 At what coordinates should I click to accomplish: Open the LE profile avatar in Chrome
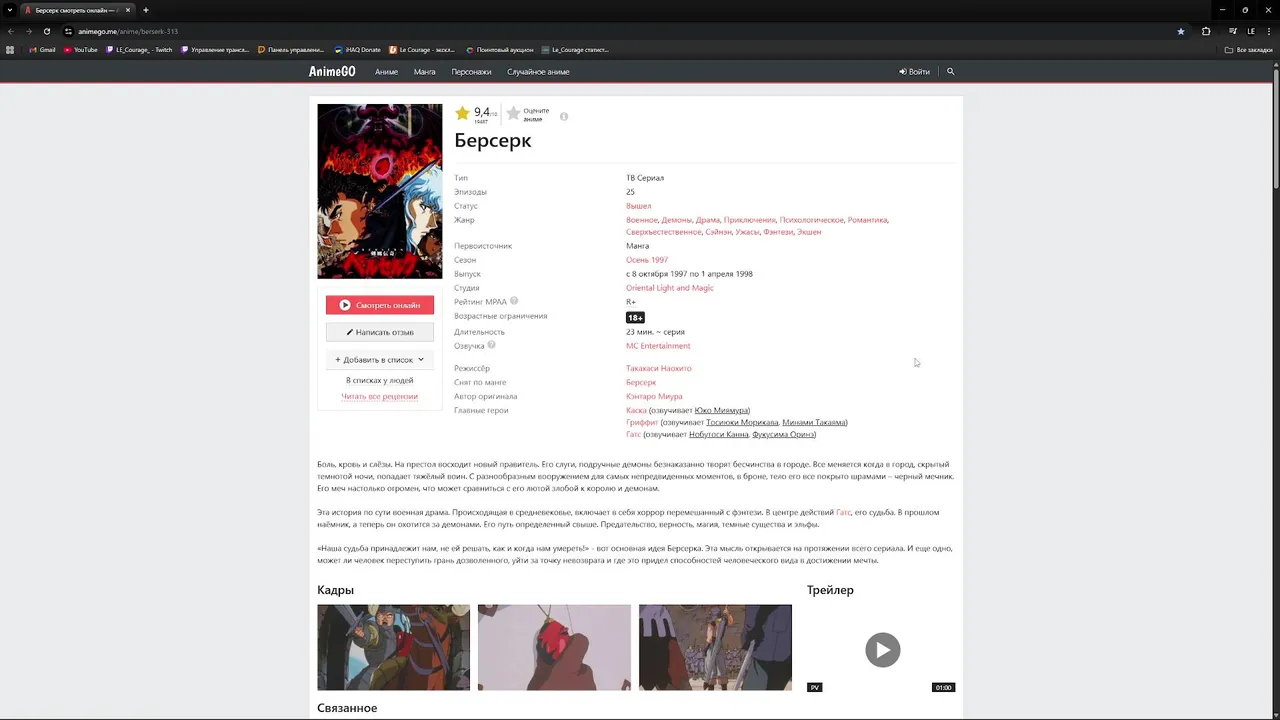[x=1251, y=31]
